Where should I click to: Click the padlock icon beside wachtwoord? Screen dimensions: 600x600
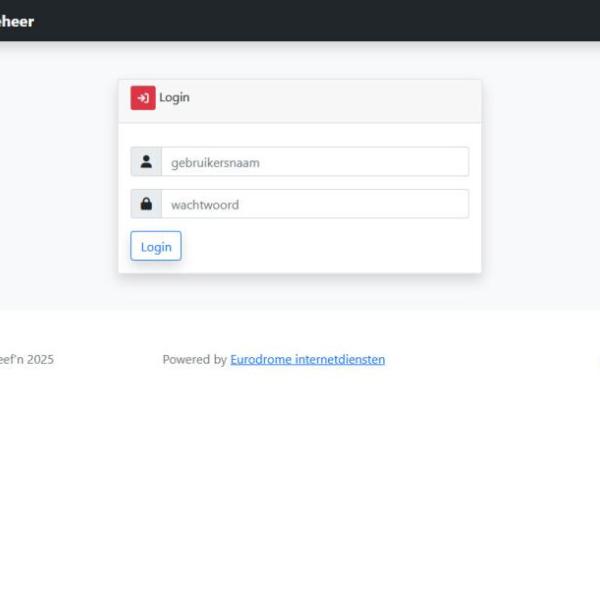(x=146, y=204)
